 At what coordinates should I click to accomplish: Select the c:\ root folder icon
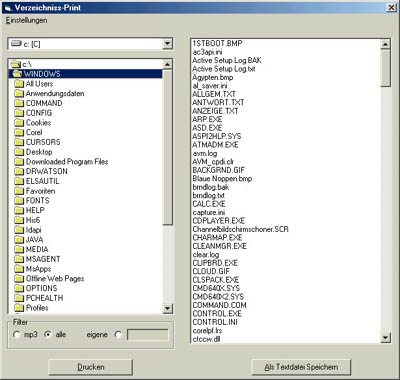pyautogui.click(x=16, y=64)
